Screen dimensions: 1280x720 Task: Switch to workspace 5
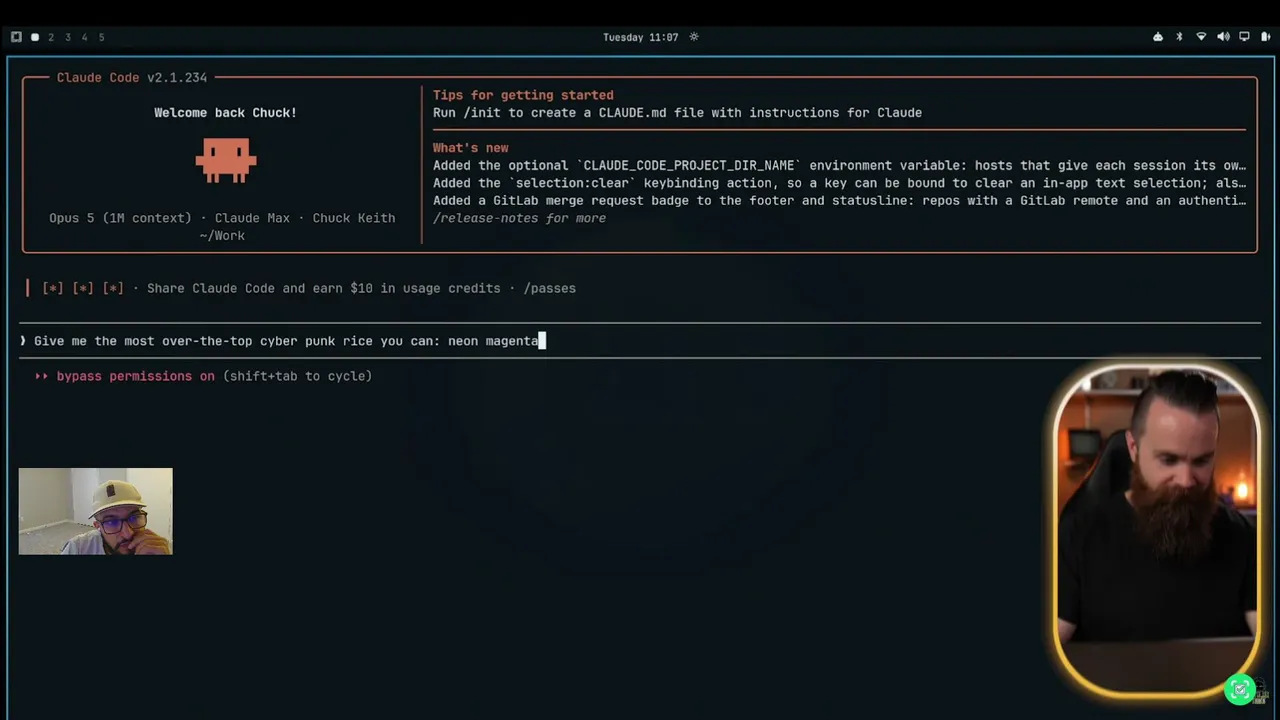(x=101, y=37)
